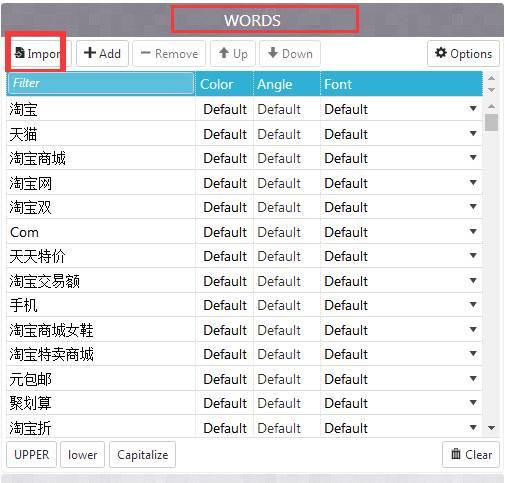Add a new word with Add button
The image size is (505, 483).
[102, 53]
